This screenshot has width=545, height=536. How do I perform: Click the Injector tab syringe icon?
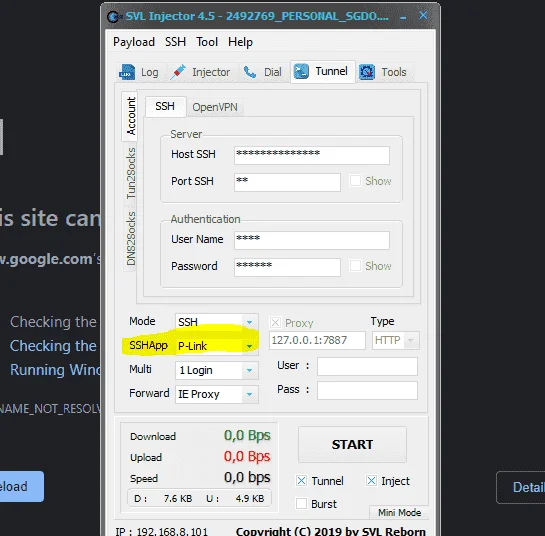pos(178,72)
